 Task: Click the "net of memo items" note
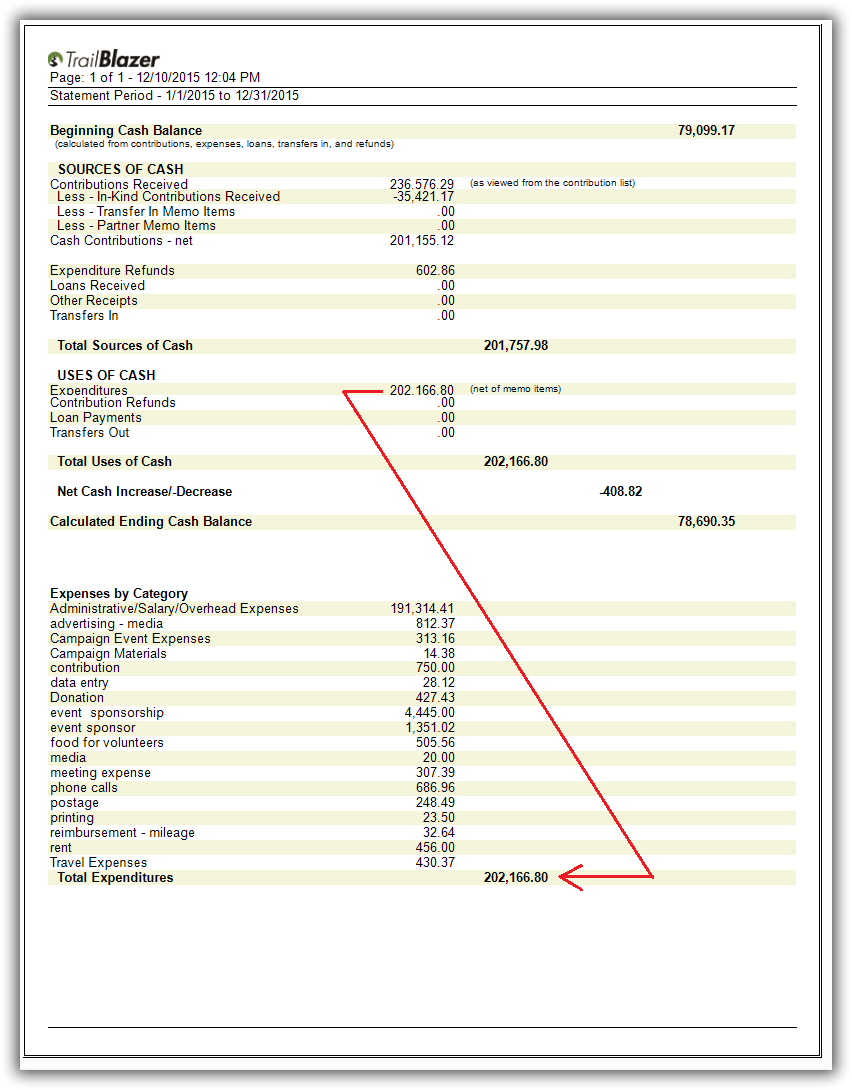(x=515, y=389)
